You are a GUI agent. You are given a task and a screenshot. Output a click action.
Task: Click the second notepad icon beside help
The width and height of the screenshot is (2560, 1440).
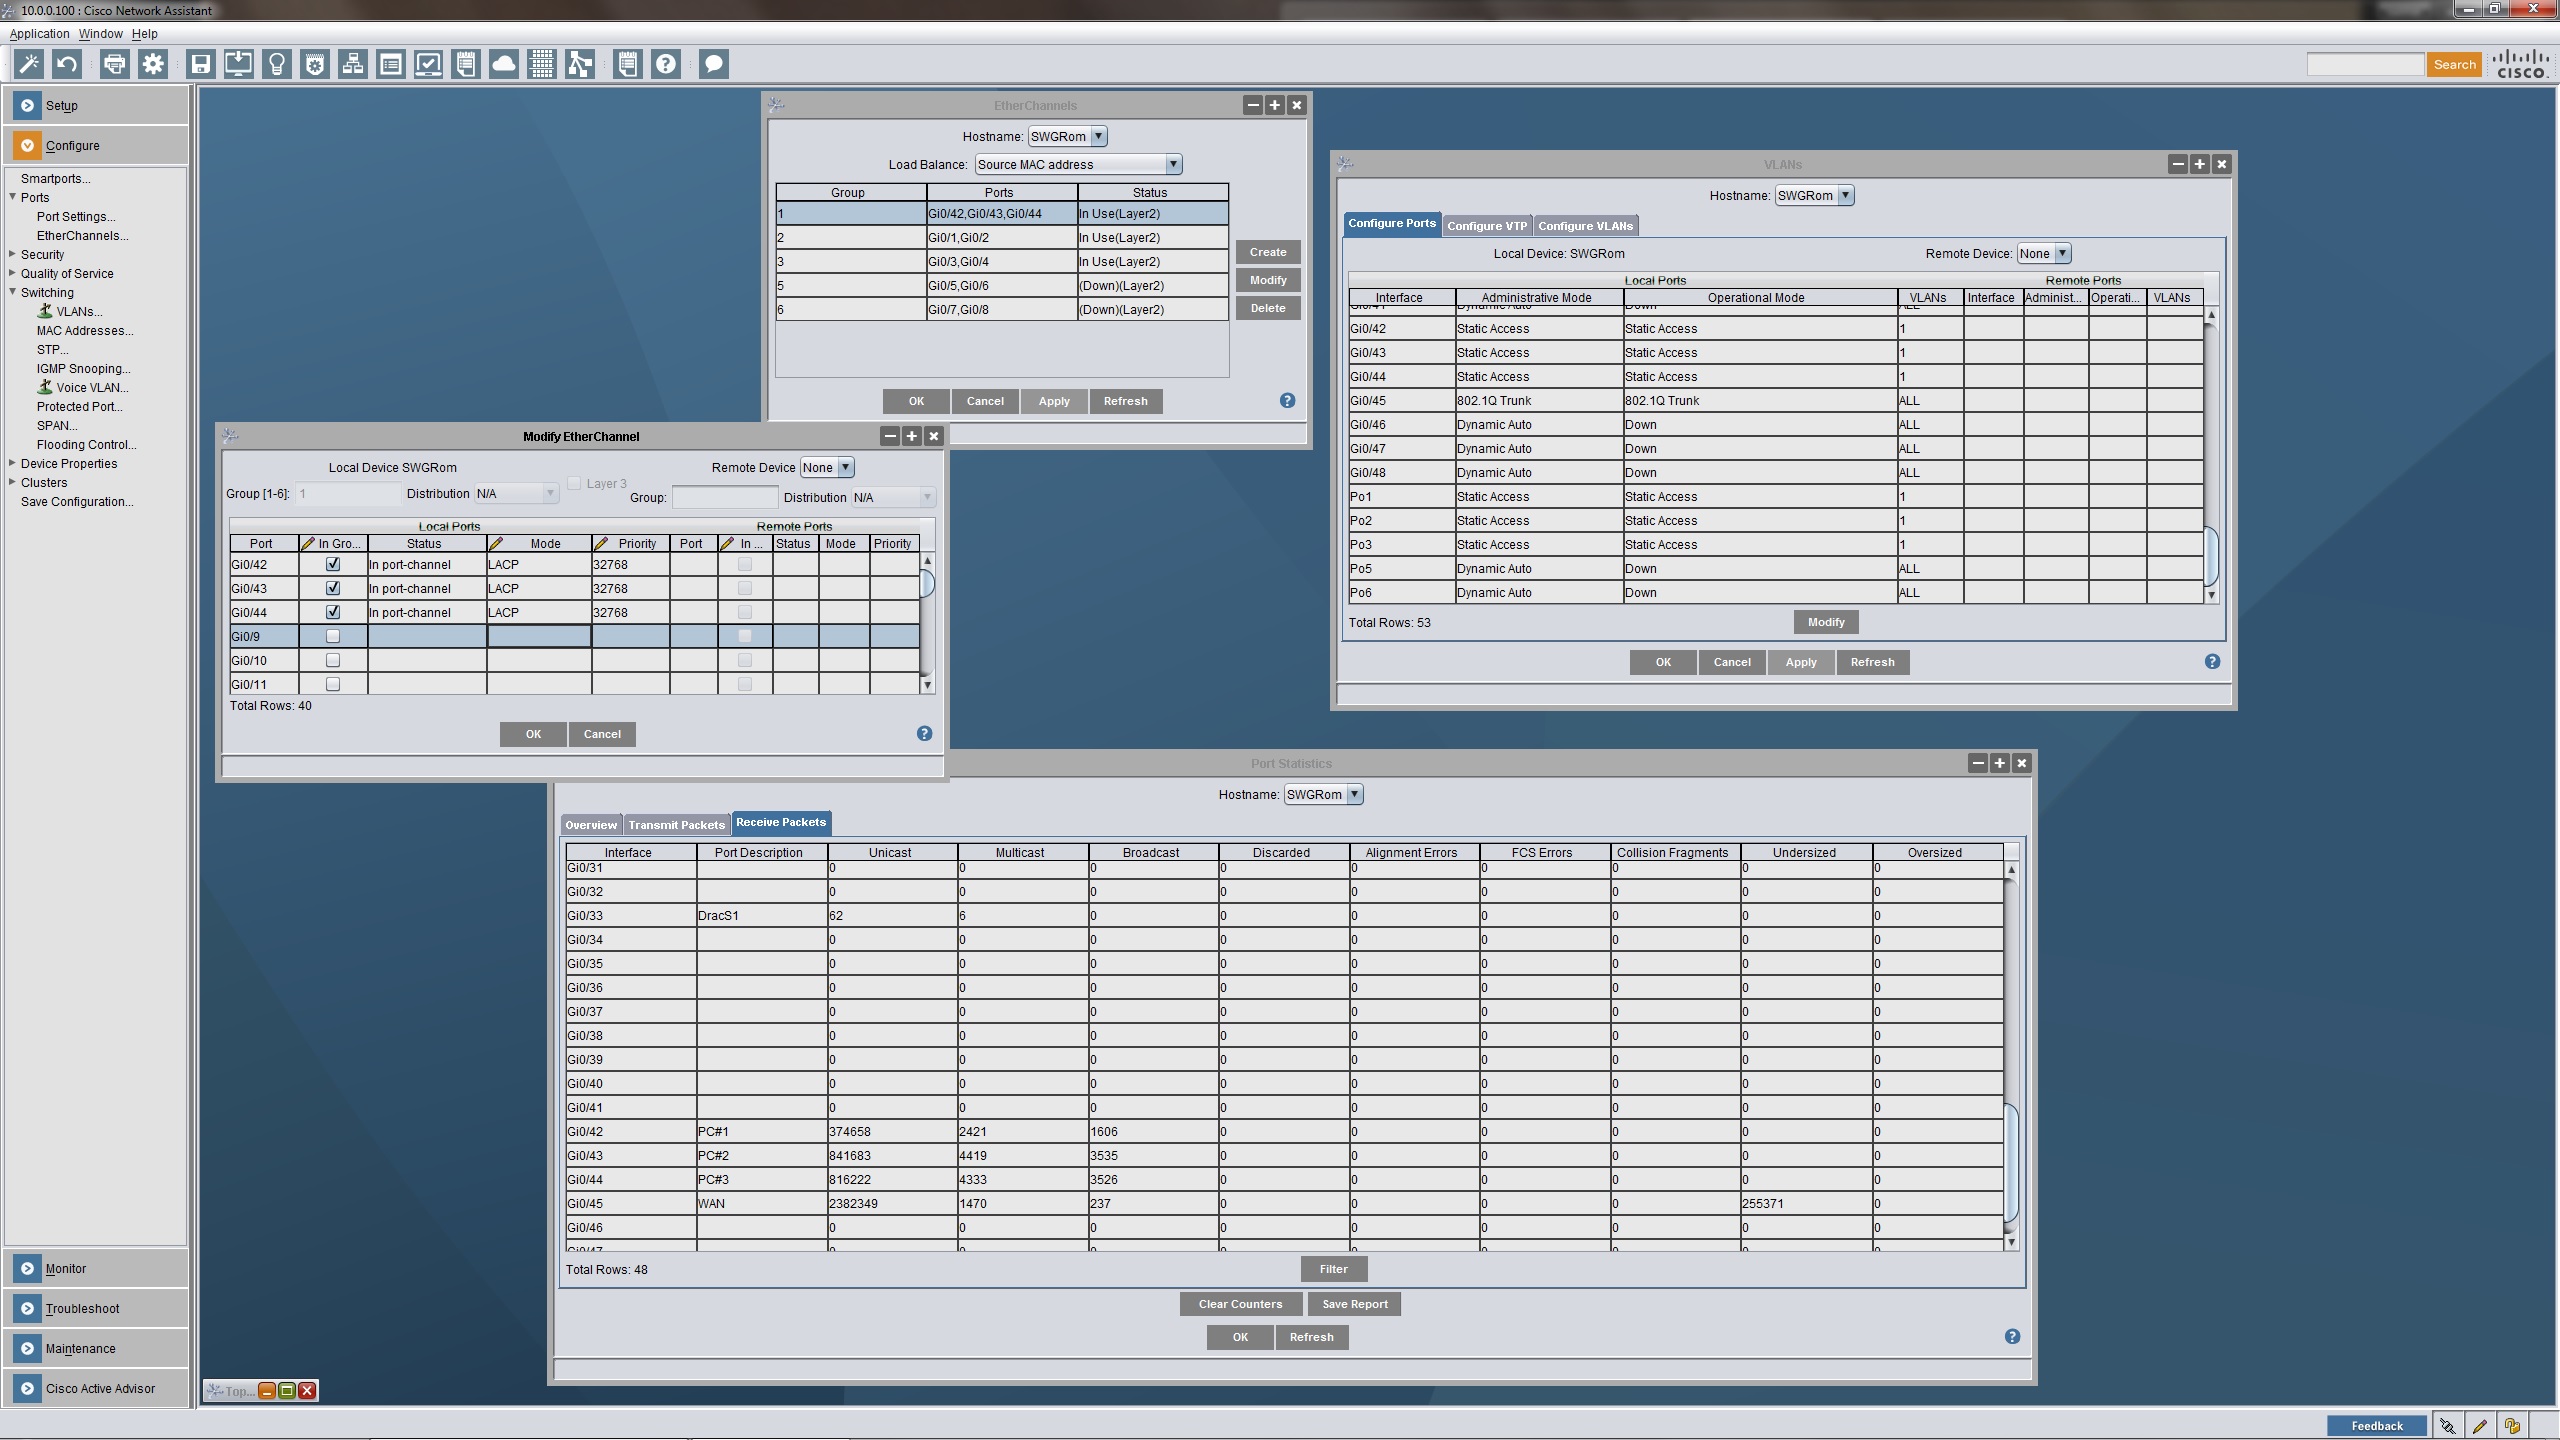[x=628, y=65]
